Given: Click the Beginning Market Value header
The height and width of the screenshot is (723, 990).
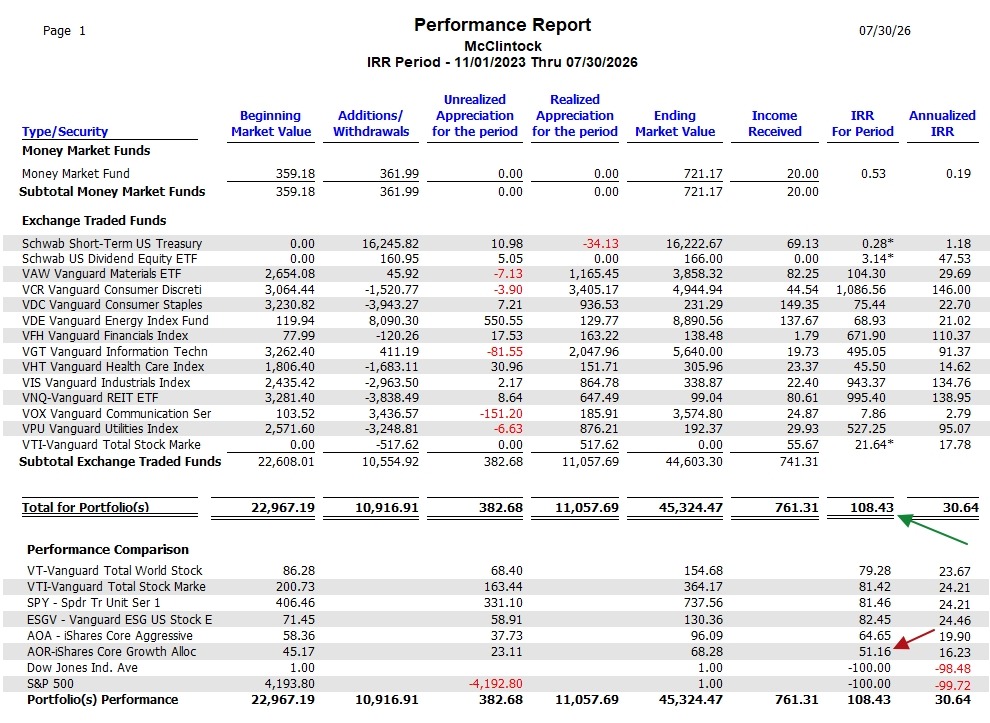Looking at the screenshot, I should pos(271,123).
